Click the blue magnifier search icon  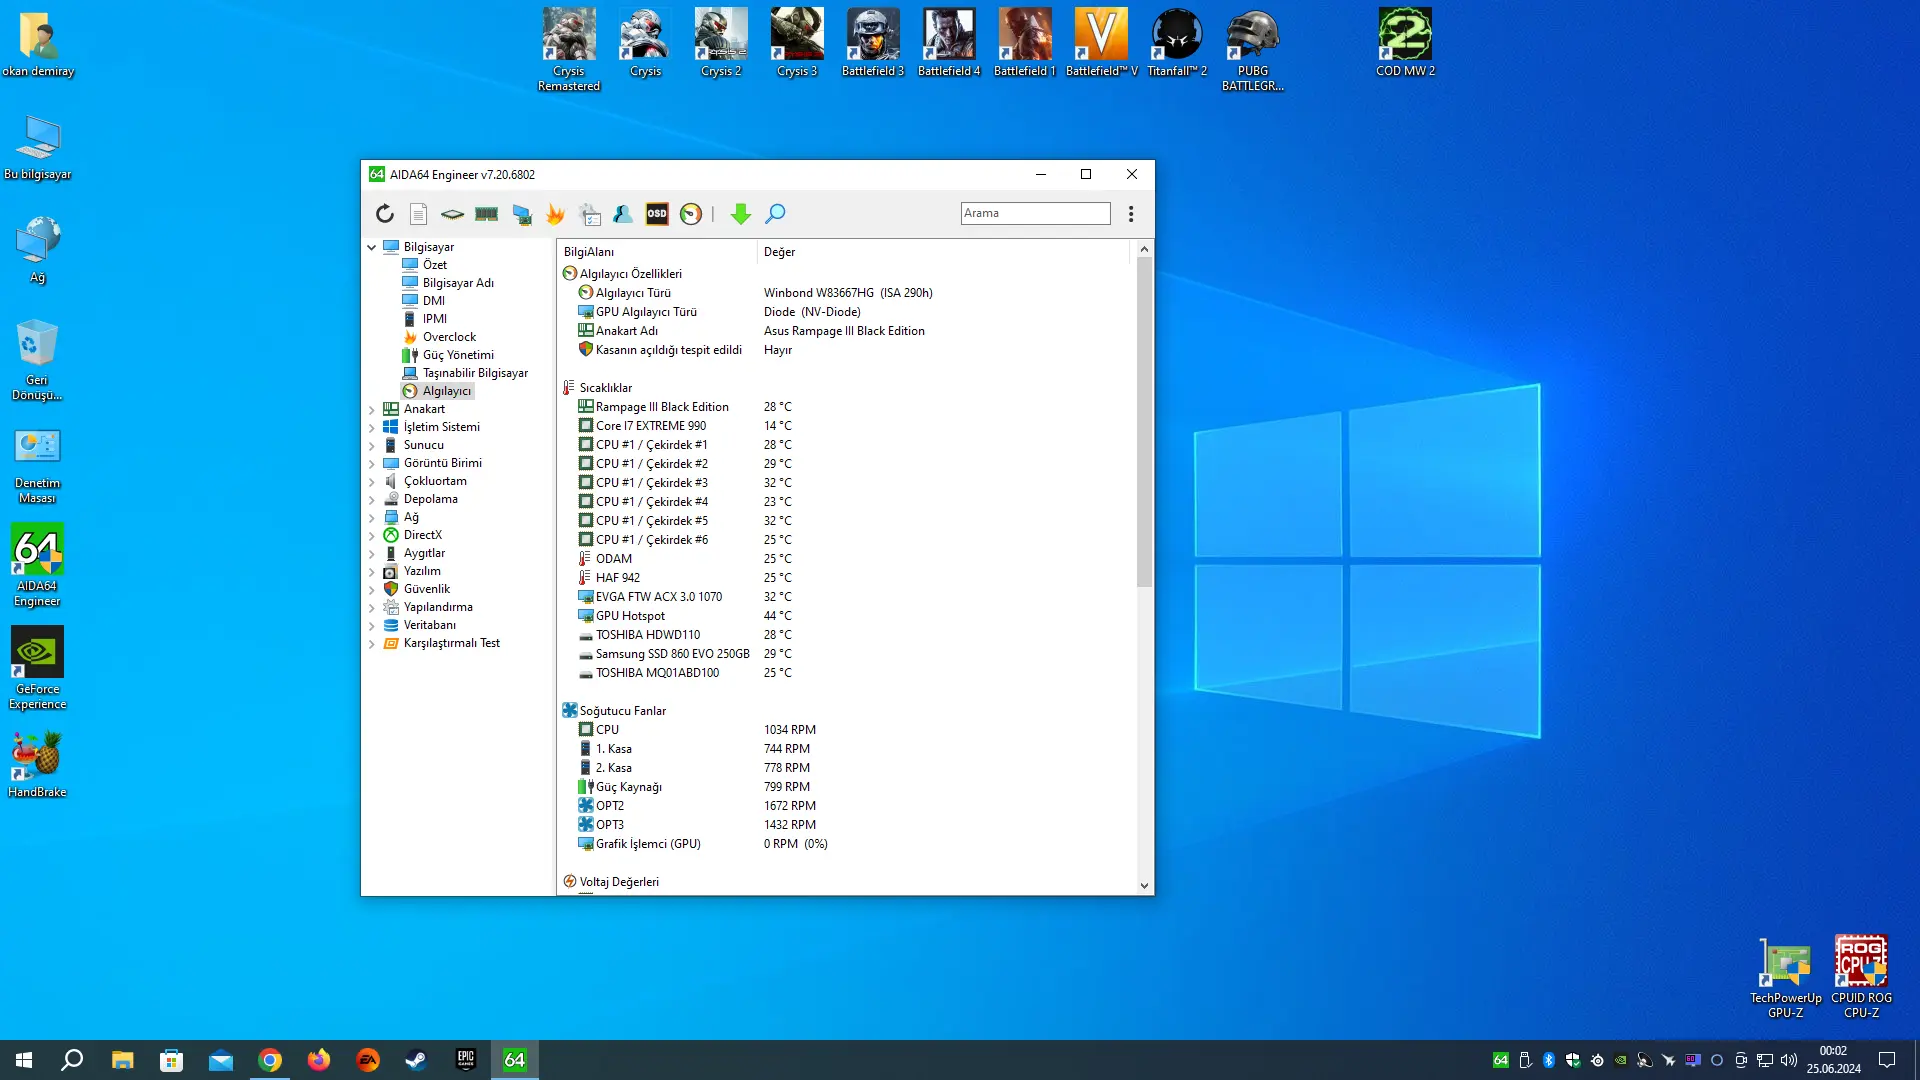click(775, 214)
